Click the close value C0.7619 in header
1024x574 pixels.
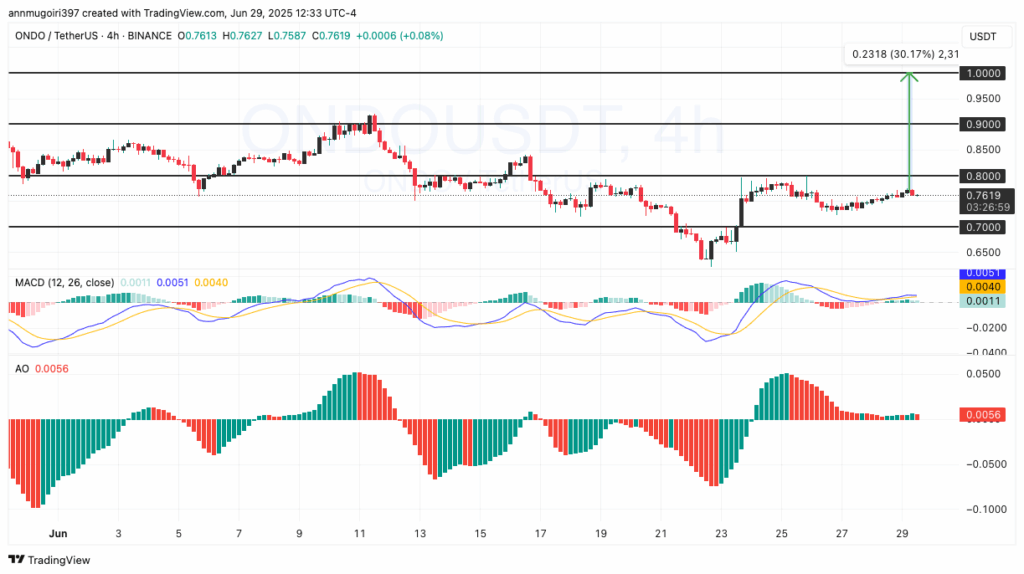pyautogui.click(x=331, y=36)
